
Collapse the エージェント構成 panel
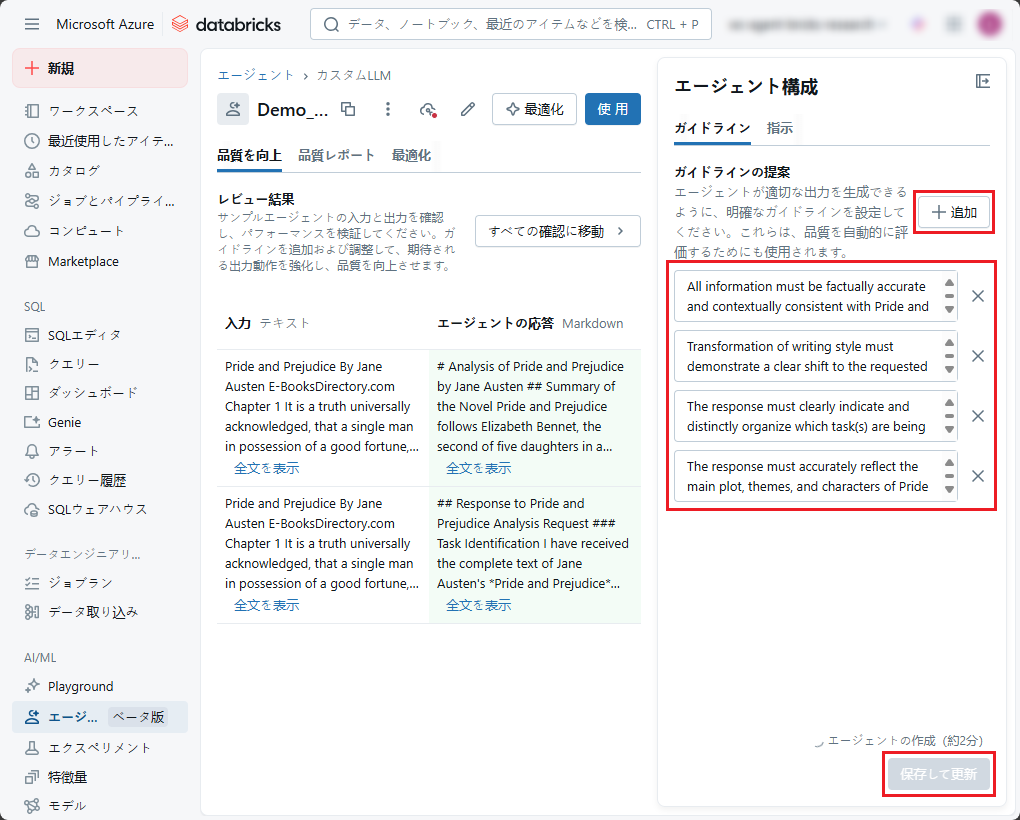[x=982, y=82]
